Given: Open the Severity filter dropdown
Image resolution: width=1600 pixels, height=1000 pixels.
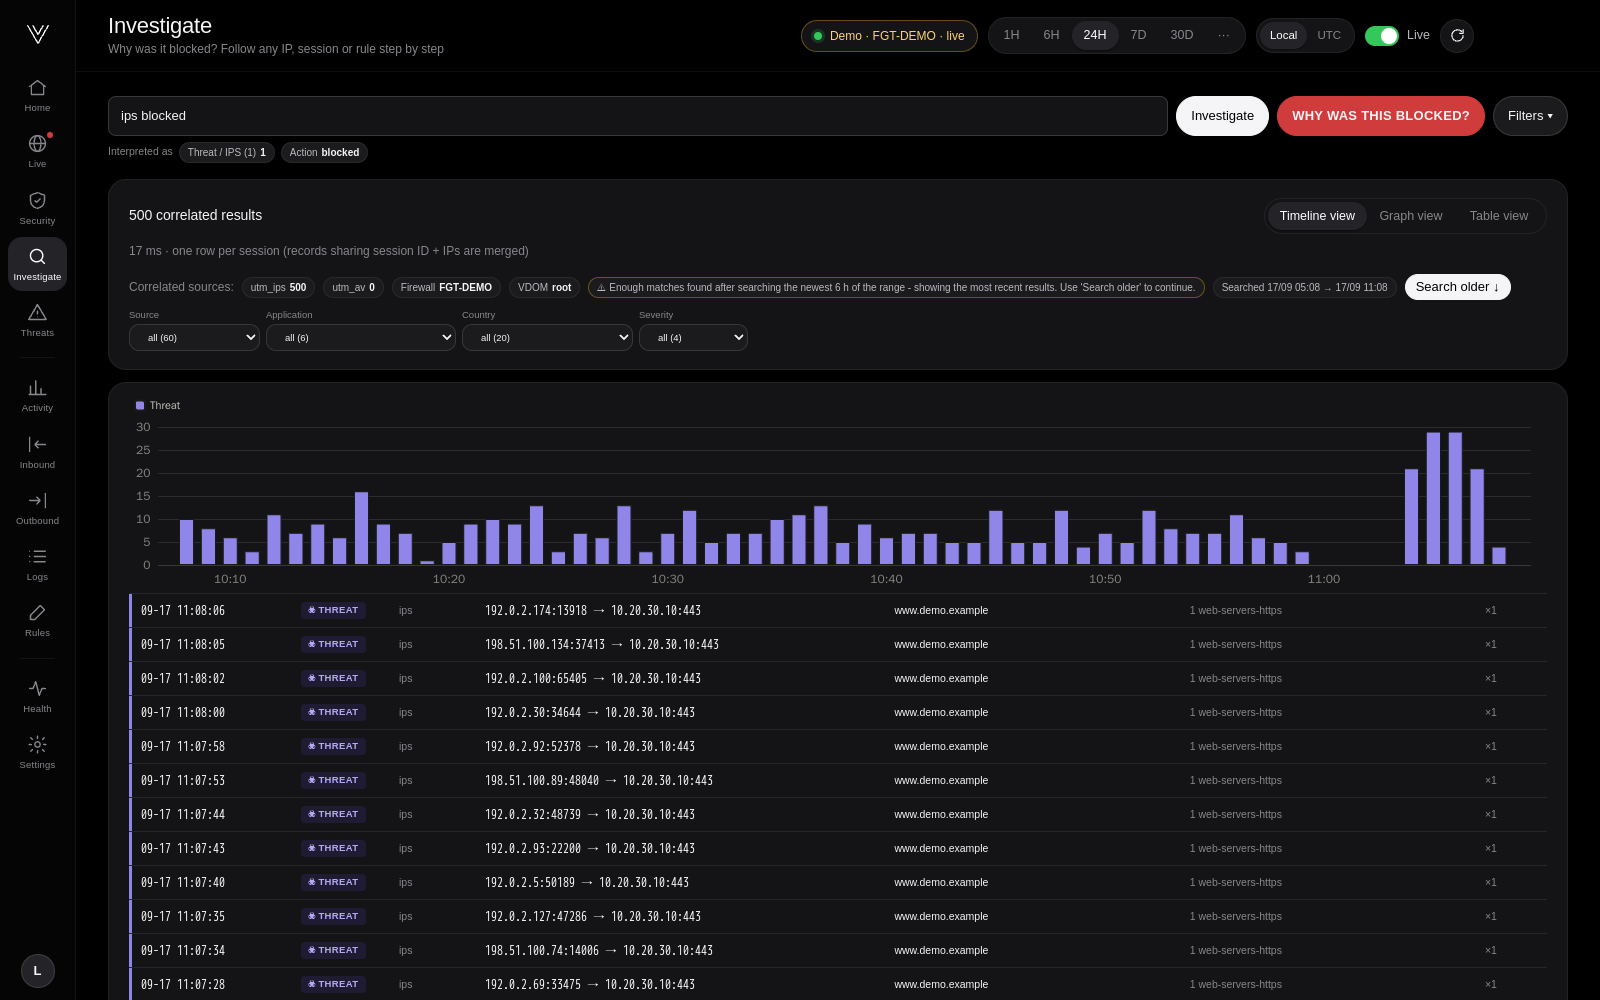Looking at the screenshot, I should 693,338.
